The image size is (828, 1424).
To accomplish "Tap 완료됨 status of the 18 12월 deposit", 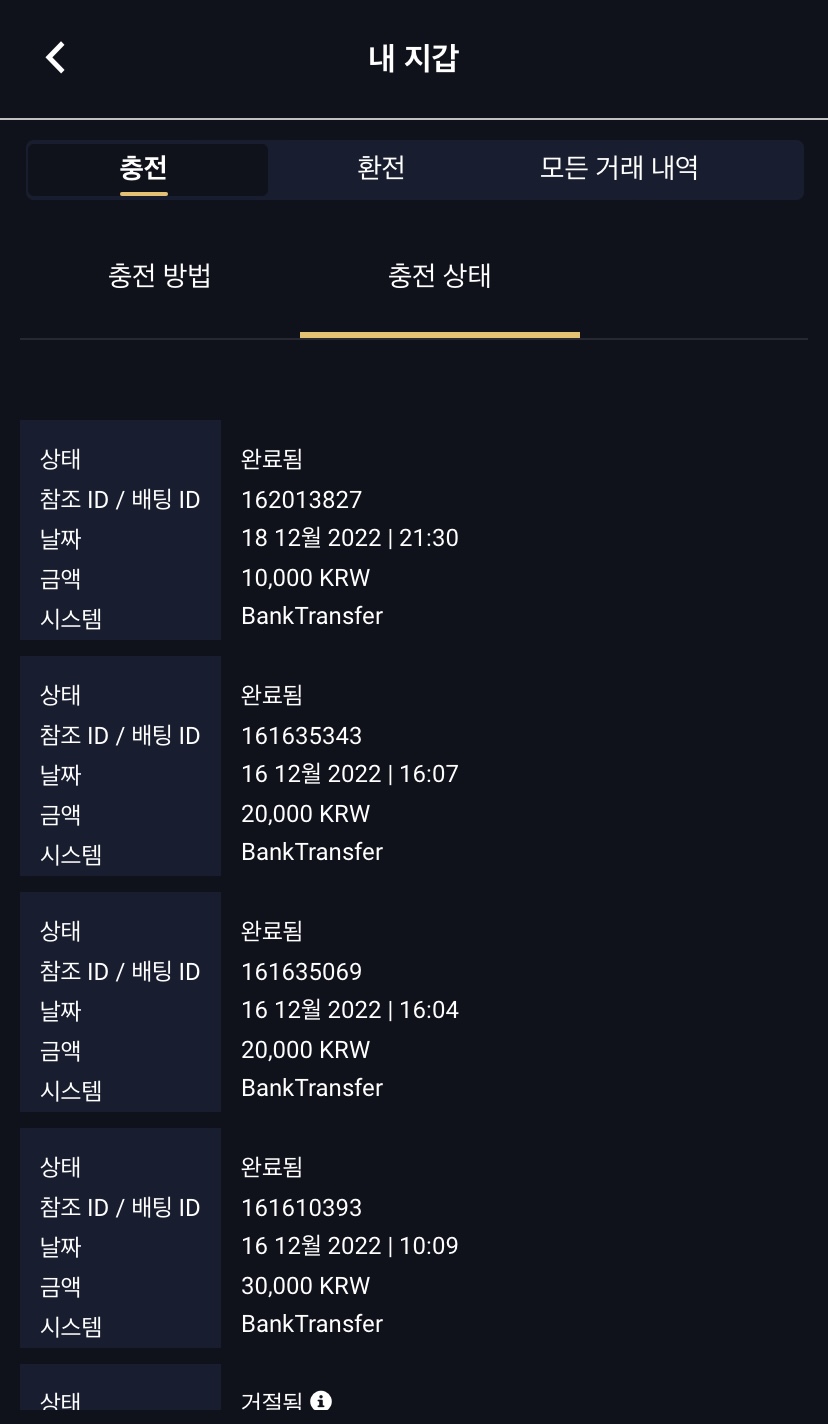I will point(272,459).
